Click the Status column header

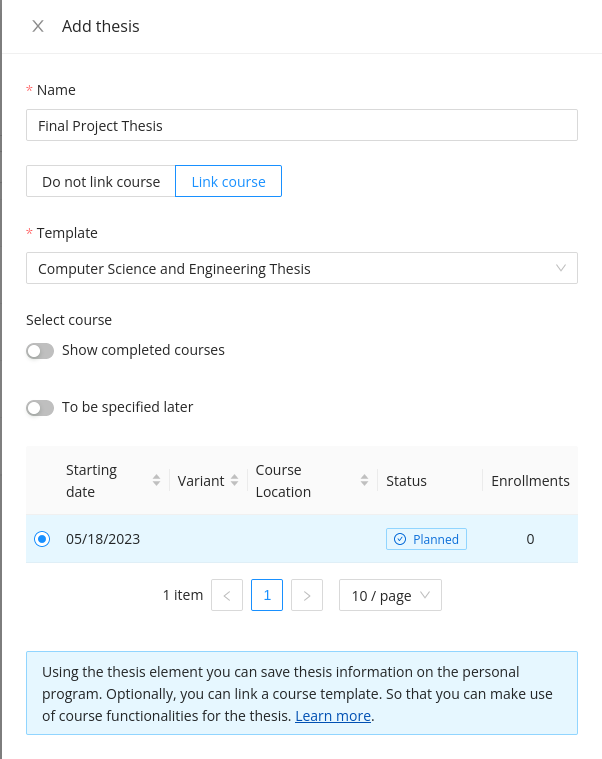pyautogui.click(x=406, y=481)
